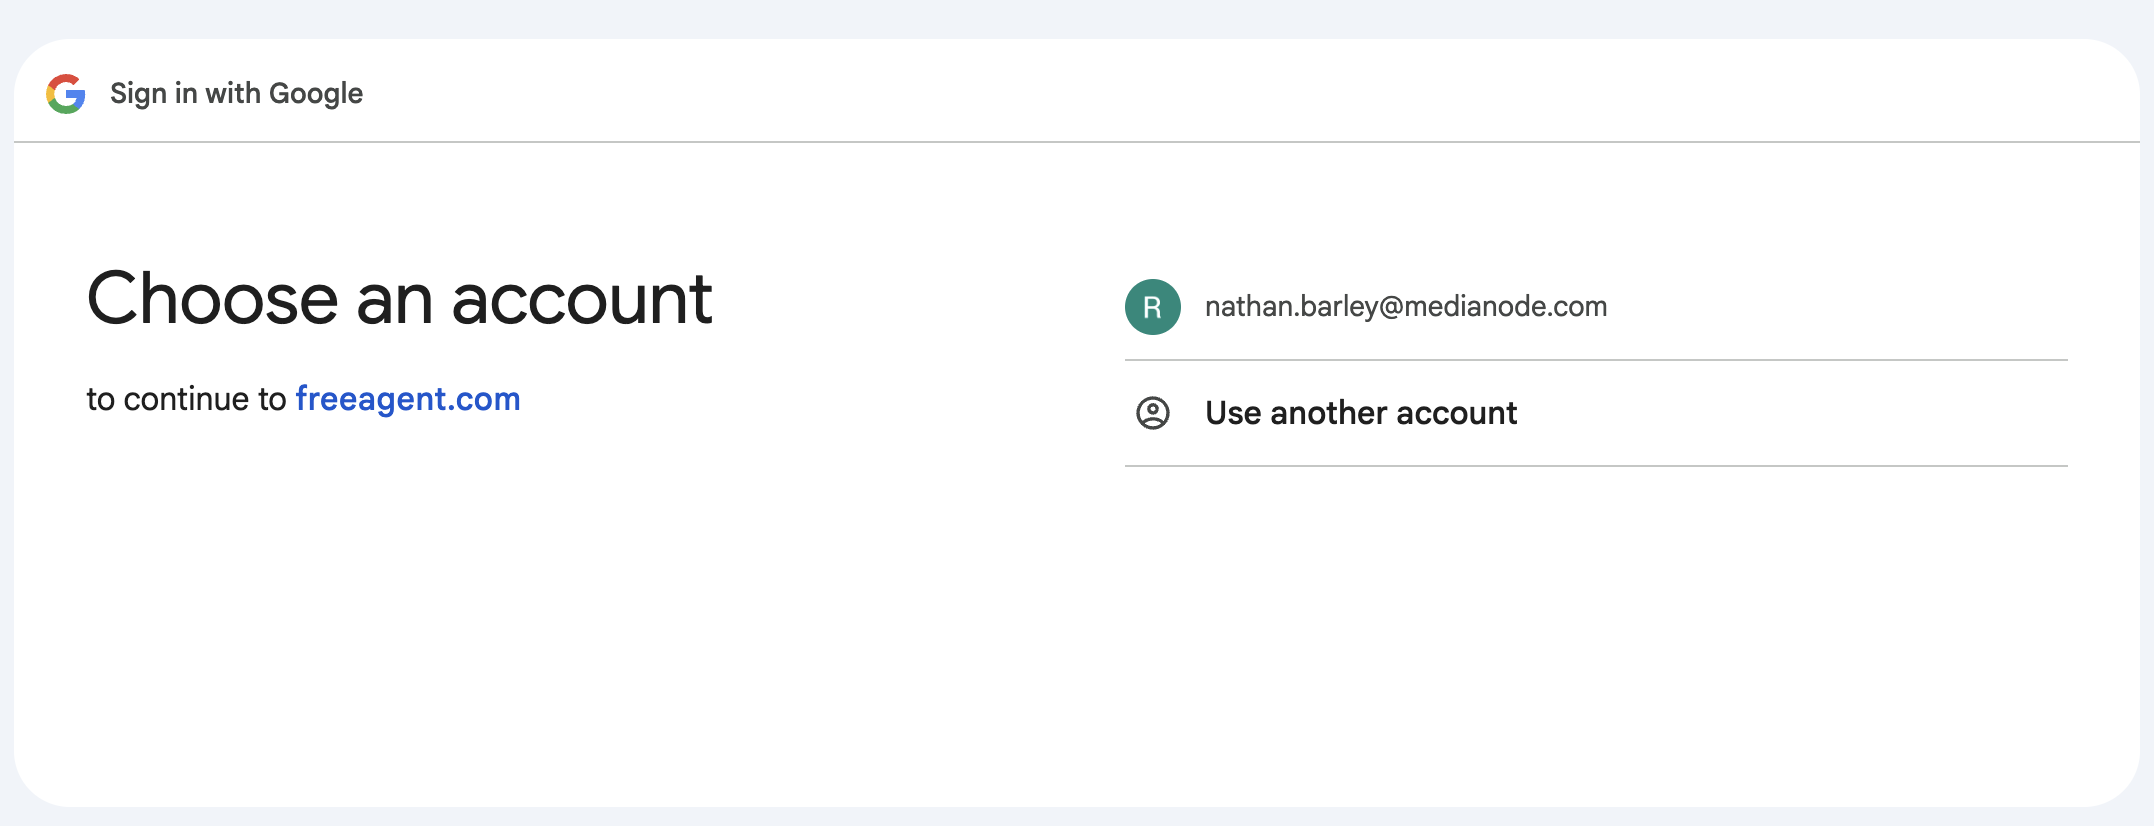The width and height of the screenshot is (2154, 826).
Task: Open the freeagent.com link
Action: tap(408, 399)
